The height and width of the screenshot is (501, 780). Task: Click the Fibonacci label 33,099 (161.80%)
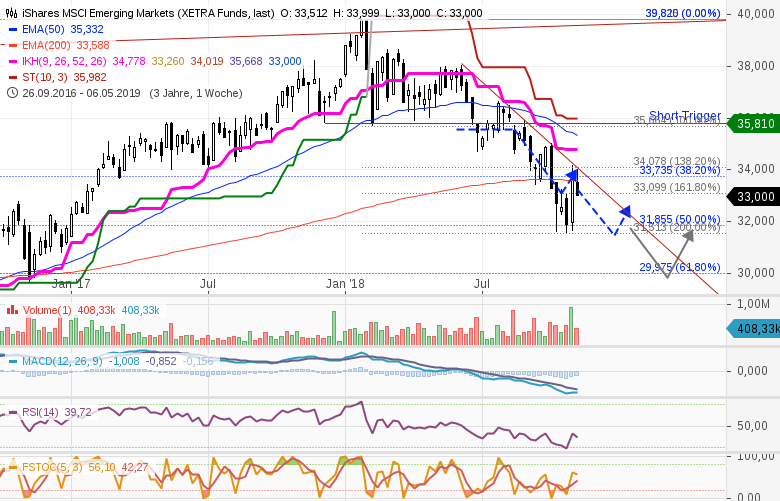pyautogui.click(x=677, y=188)
